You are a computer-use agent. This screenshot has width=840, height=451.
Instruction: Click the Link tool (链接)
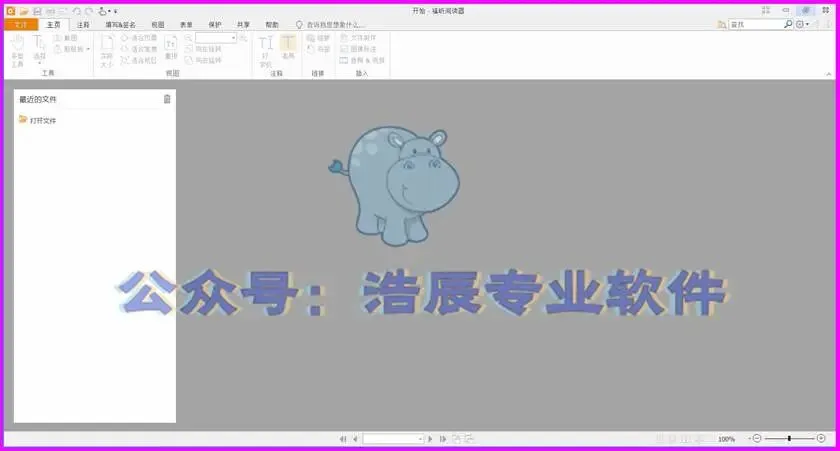click(318, 38)
